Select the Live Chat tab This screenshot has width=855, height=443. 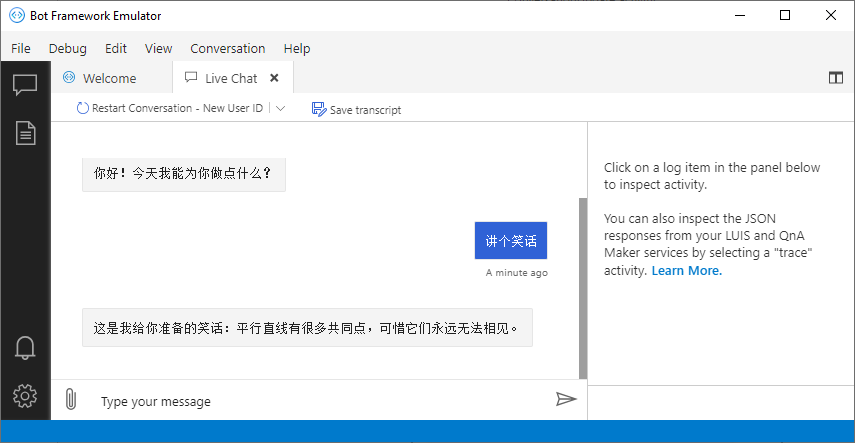[230, 78]
